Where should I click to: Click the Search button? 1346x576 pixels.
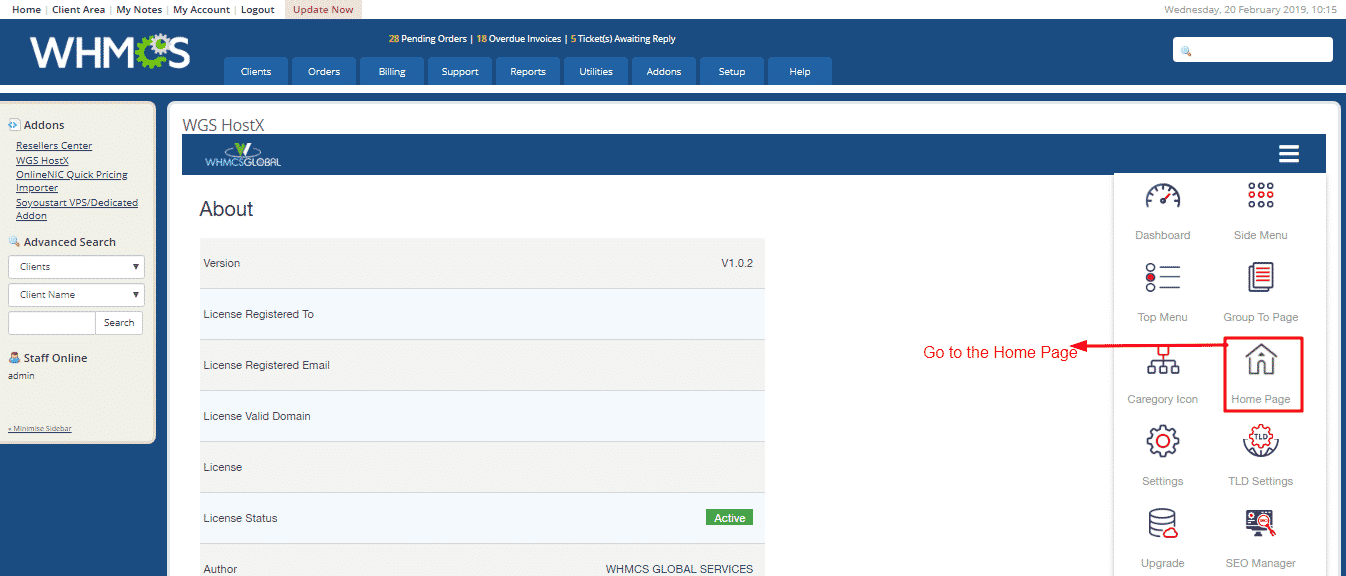click(118, 322)
